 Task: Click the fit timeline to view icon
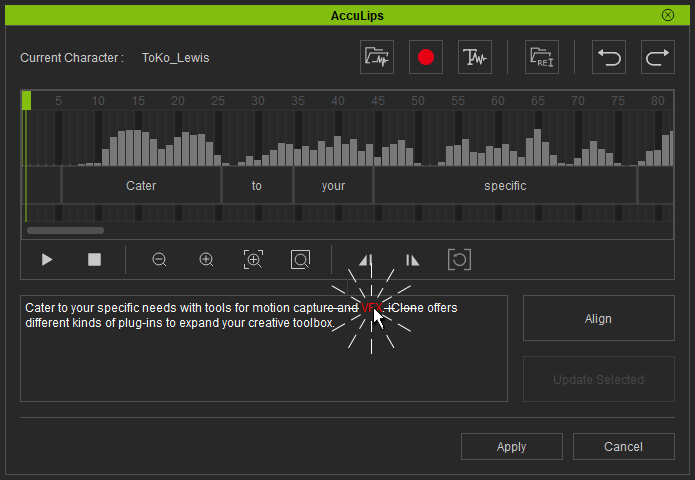pyautogui.click(x=300, y=260)
